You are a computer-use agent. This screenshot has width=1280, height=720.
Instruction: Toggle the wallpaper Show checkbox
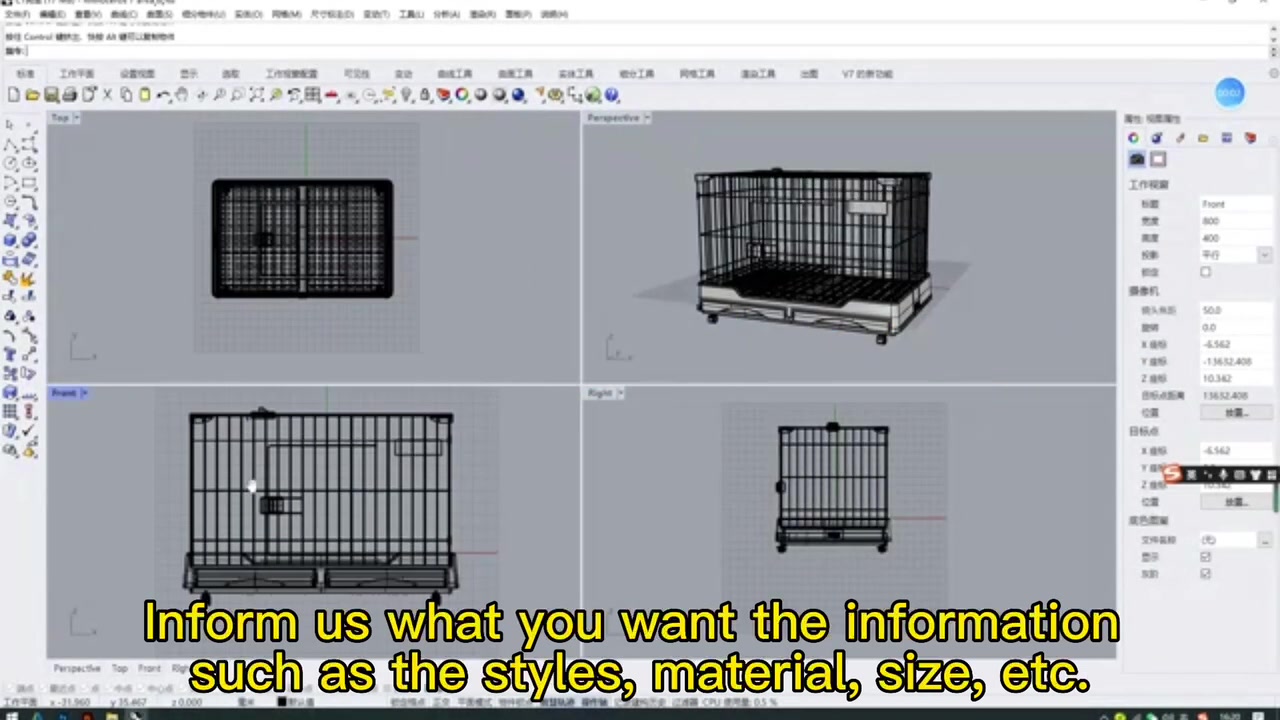(x=1205, y=557)
